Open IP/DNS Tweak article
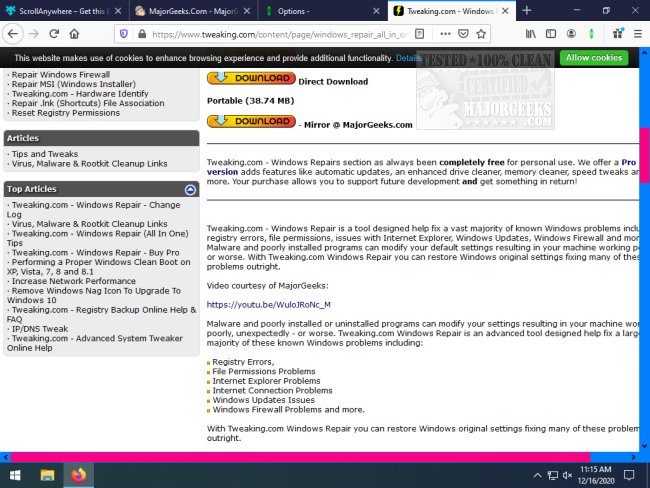 [x=40, y=329]
